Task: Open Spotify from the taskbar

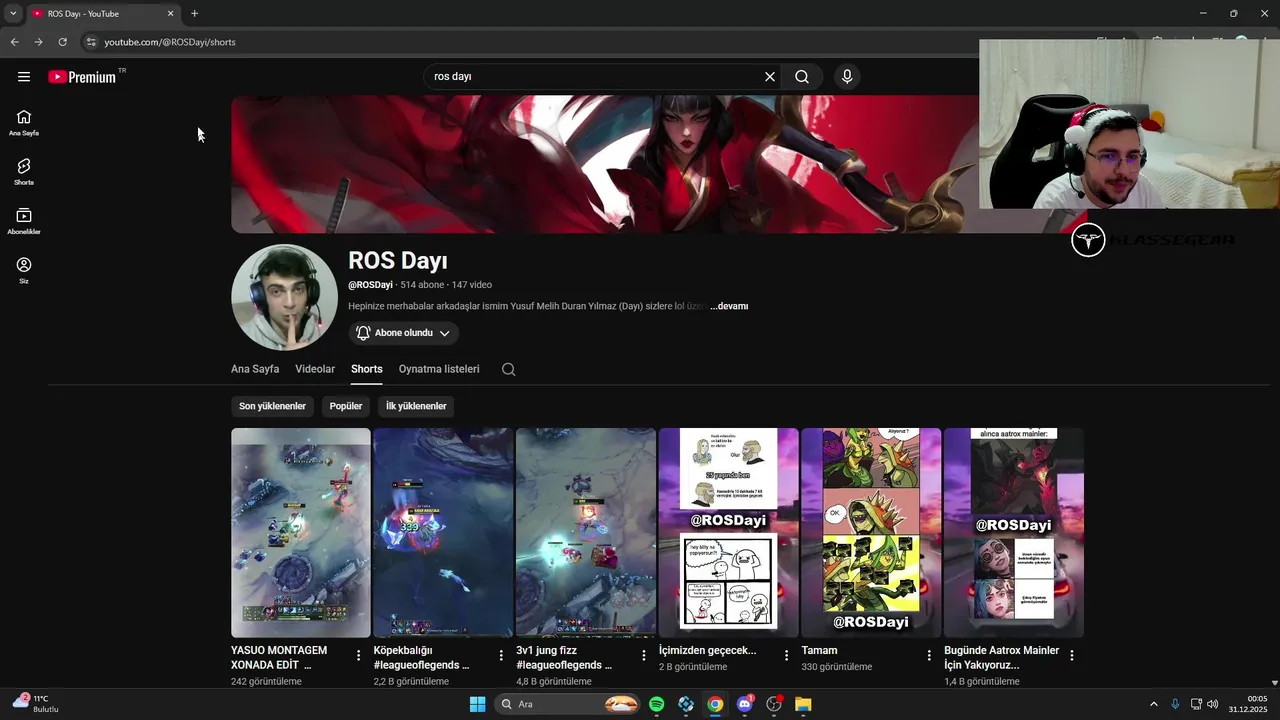Action: (x=657, y=704)
